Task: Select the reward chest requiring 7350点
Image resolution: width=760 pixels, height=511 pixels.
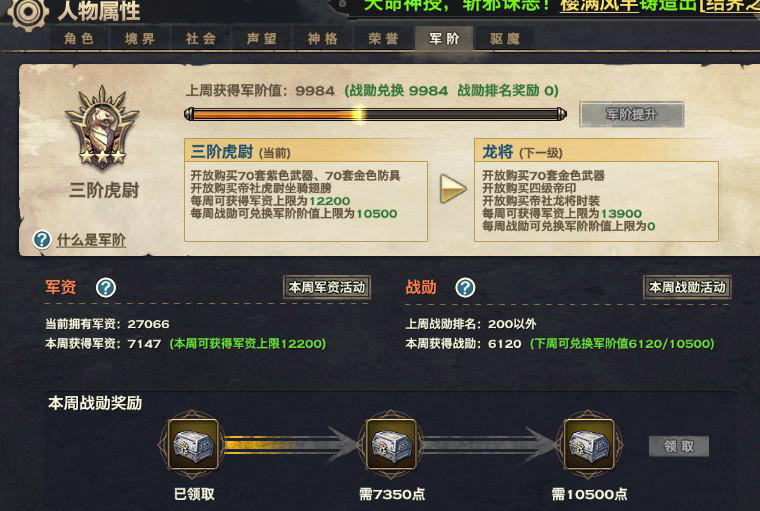Action: 391,445
